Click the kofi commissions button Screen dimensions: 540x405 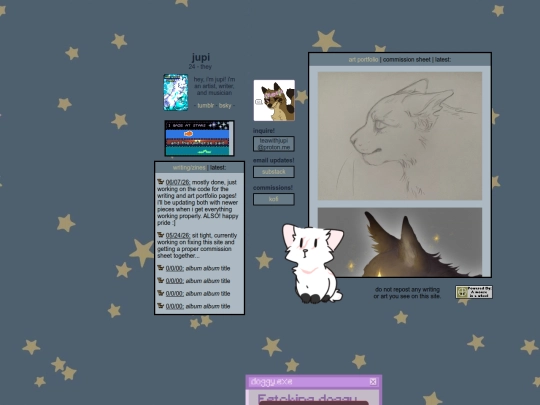coord(274,199)
